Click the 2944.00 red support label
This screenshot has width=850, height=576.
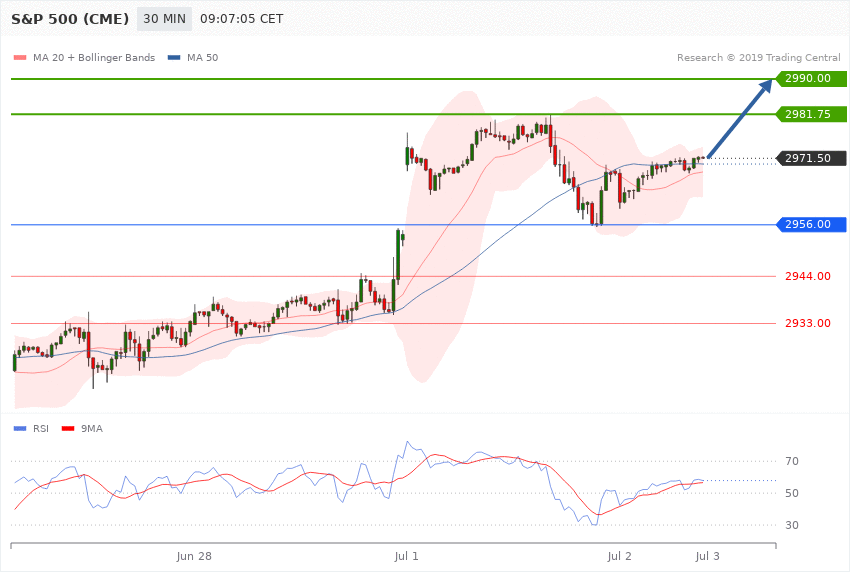808,276
